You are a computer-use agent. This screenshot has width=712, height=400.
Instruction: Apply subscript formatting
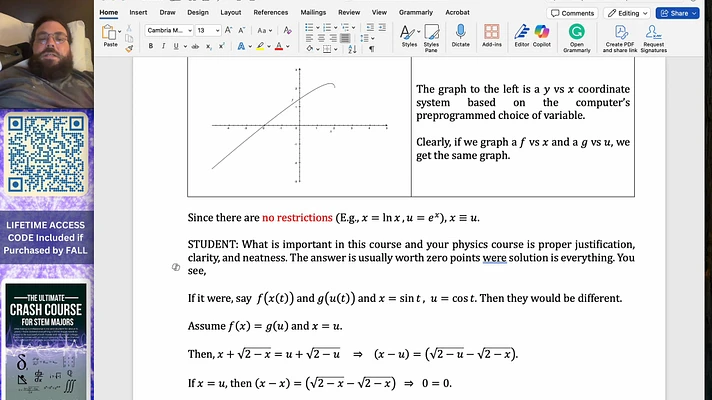point(208,46)
